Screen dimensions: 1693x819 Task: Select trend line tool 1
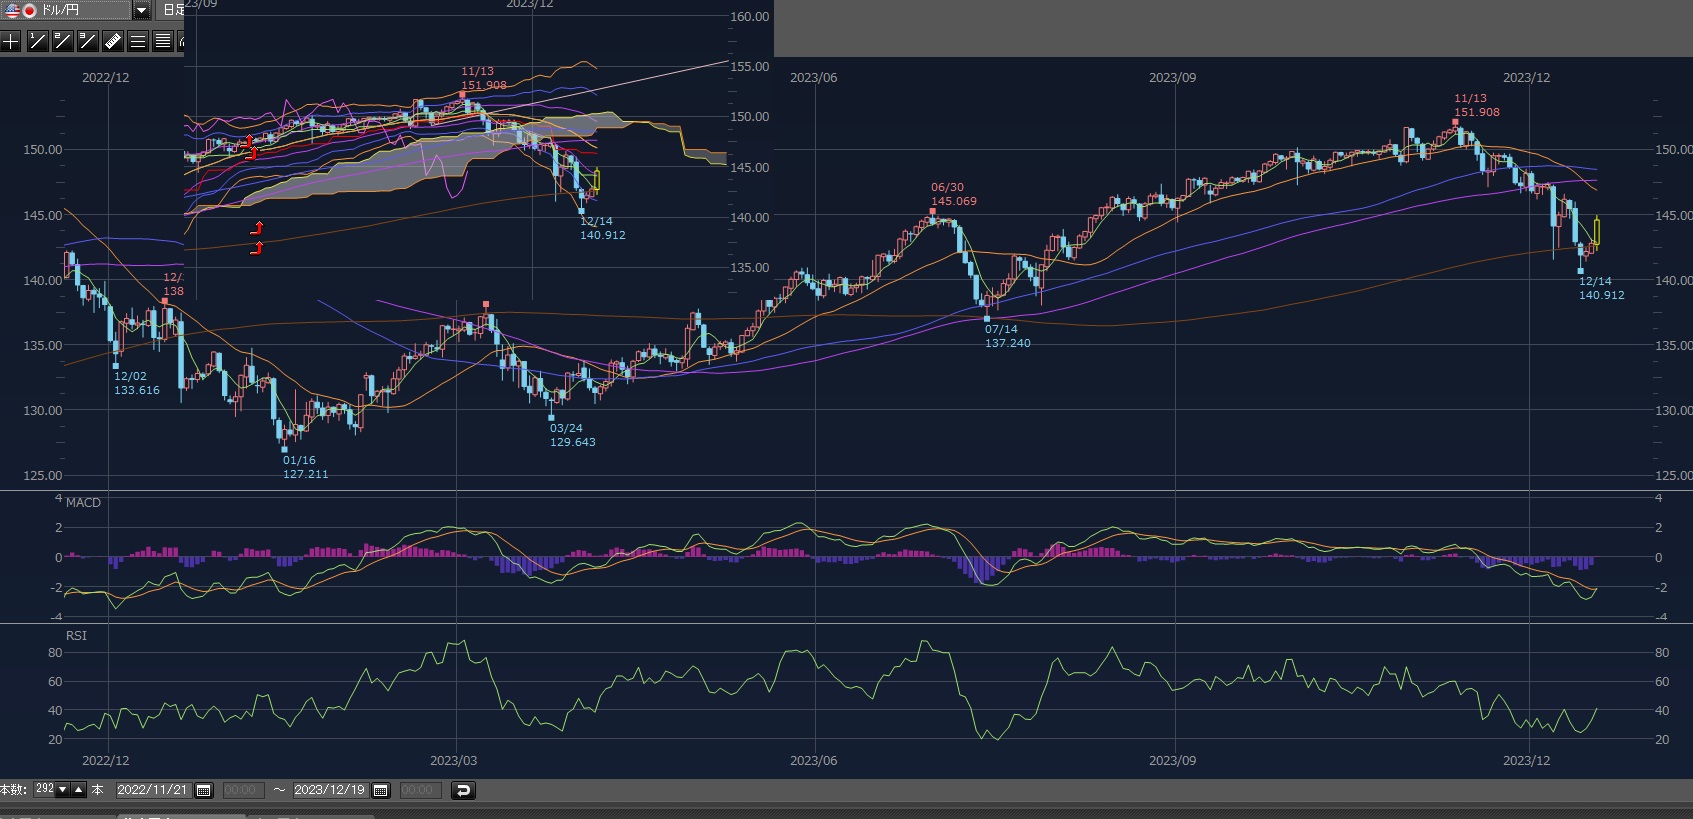pyautogui.click(x=36, y=41)
